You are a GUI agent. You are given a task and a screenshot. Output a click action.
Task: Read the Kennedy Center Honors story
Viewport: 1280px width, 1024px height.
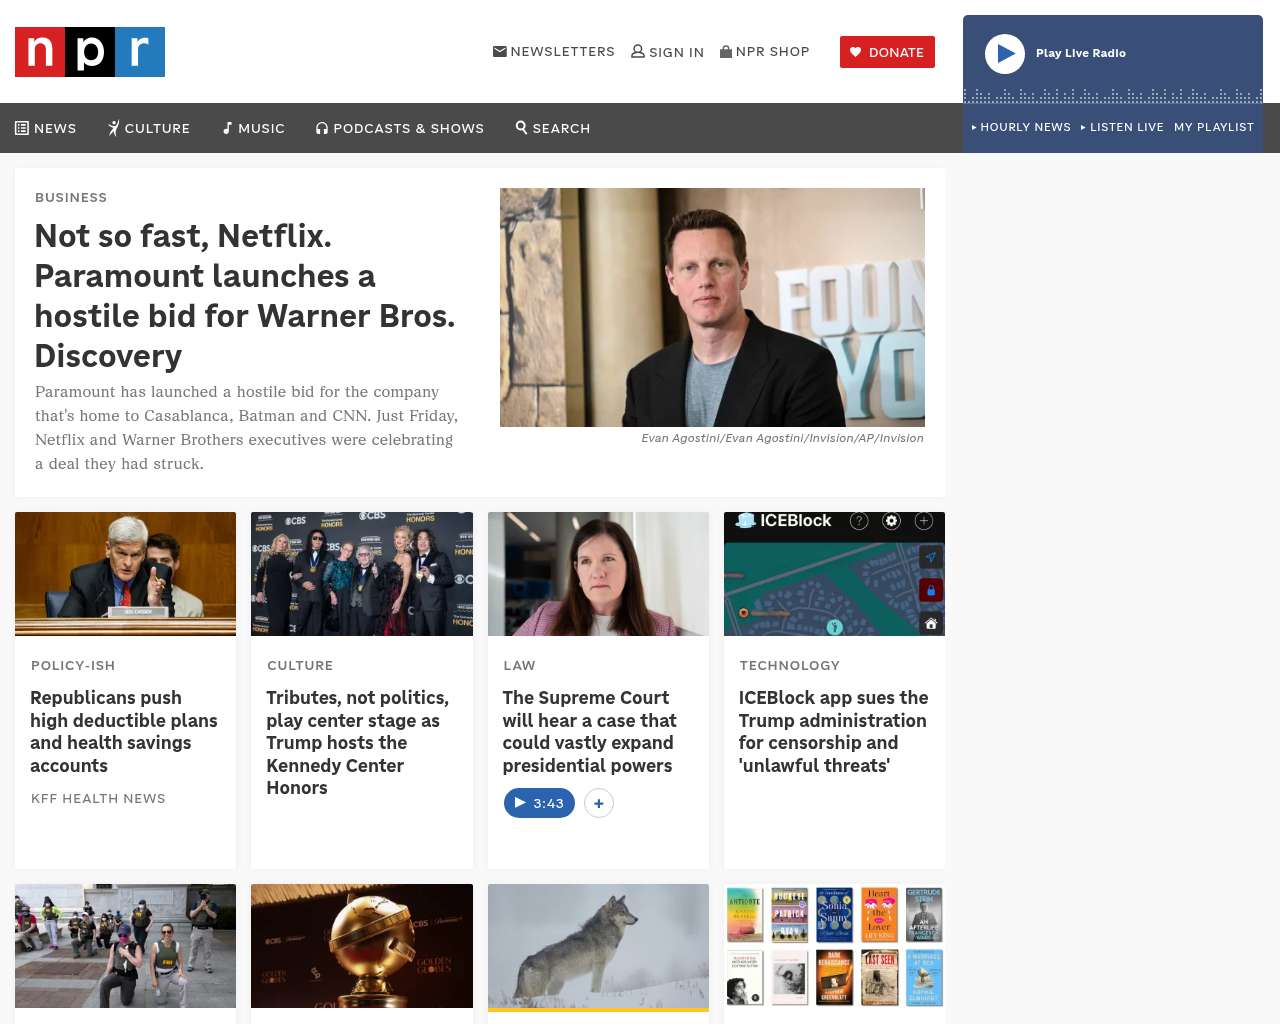click(357, 742)
